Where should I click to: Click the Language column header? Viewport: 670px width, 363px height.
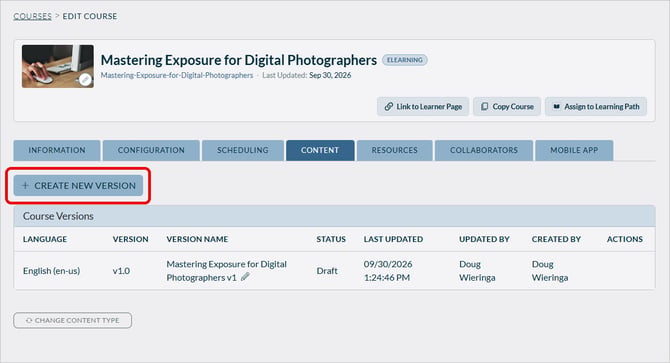click(x=45, y=239)
